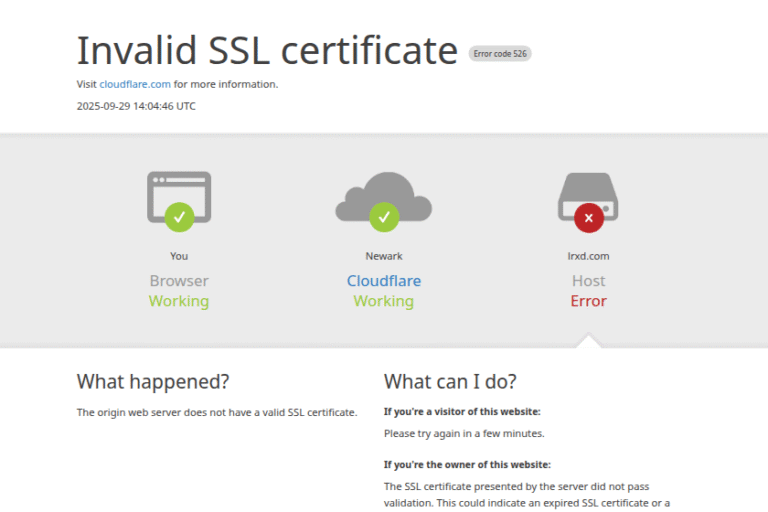Screen dimensions: 768x512
Task: Click the red X badge on the server icon
Action: pyautogui.click(x=588, y=216)
